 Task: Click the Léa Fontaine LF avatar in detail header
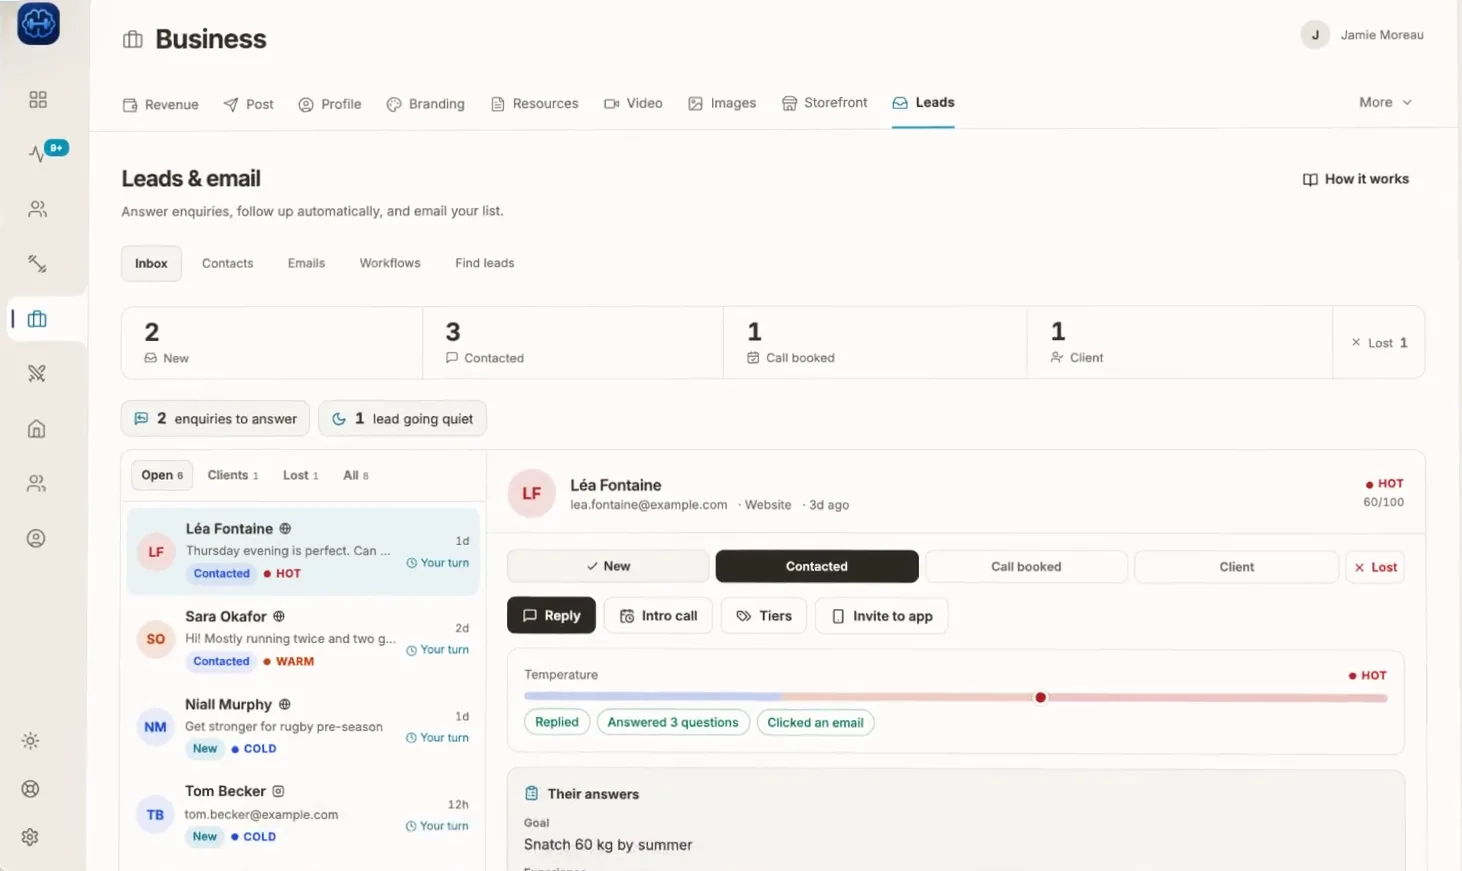(x=531, y=494)
